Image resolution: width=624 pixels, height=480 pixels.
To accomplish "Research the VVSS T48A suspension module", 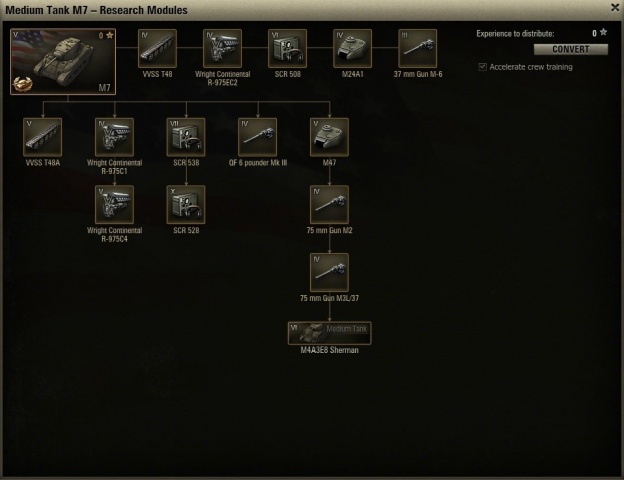I will (x=43, y=137).
